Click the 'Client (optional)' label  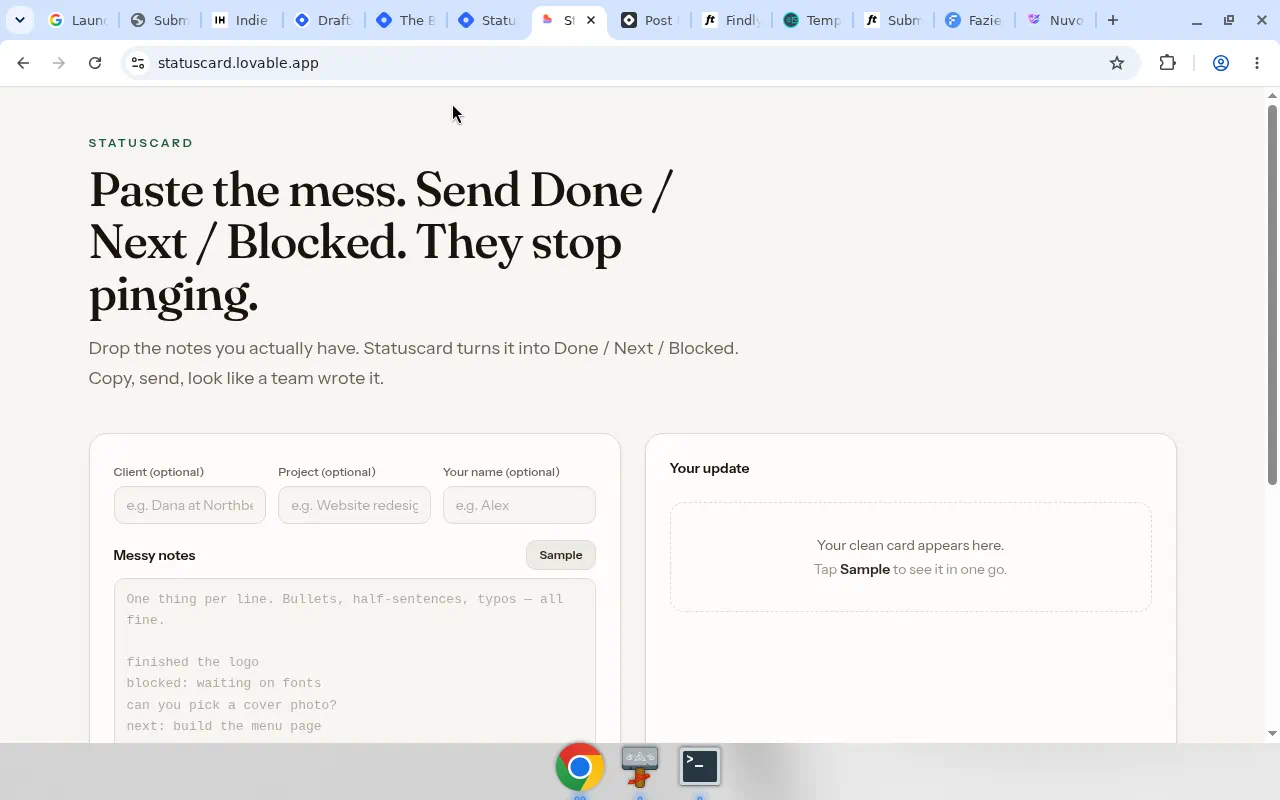coord(159,472)
